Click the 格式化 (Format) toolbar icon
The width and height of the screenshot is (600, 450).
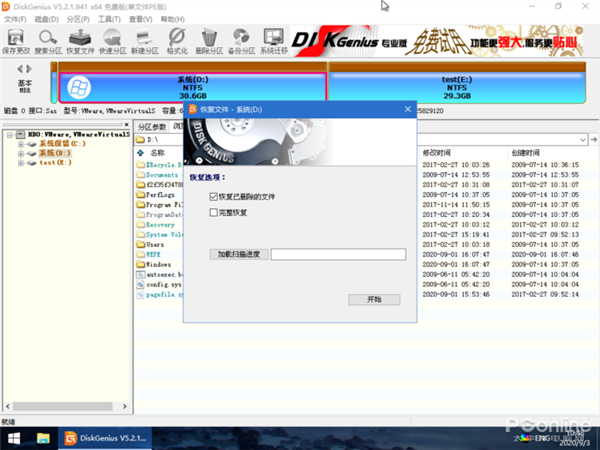tap(177, 39)
